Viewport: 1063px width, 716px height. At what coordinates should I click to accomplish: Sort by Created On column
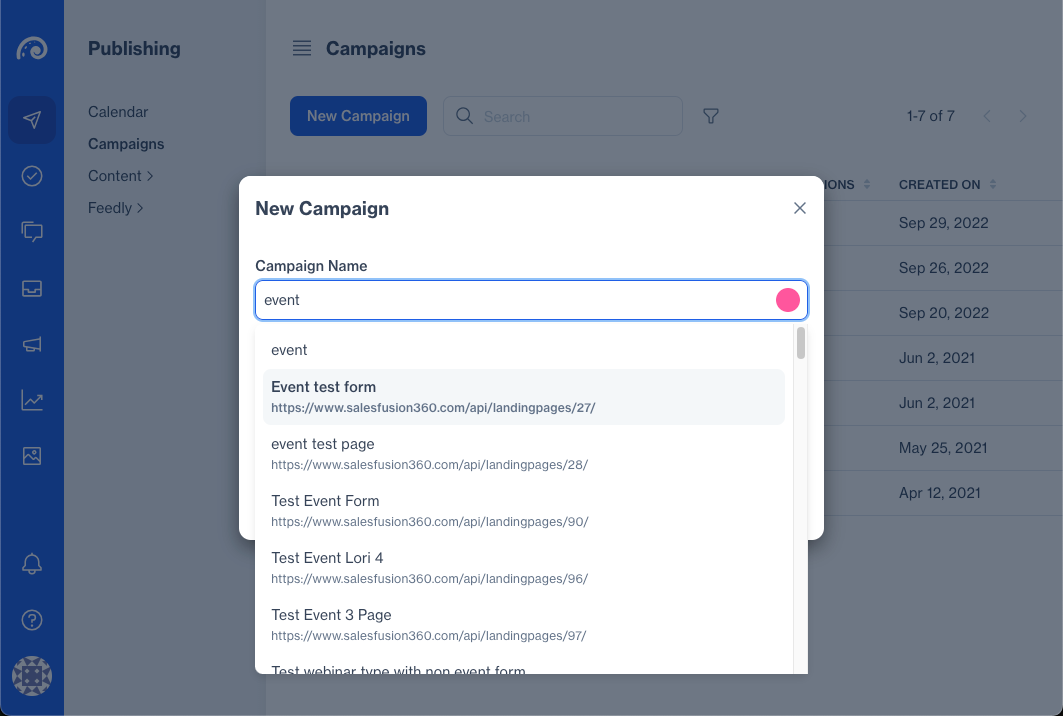pos(947,184)
